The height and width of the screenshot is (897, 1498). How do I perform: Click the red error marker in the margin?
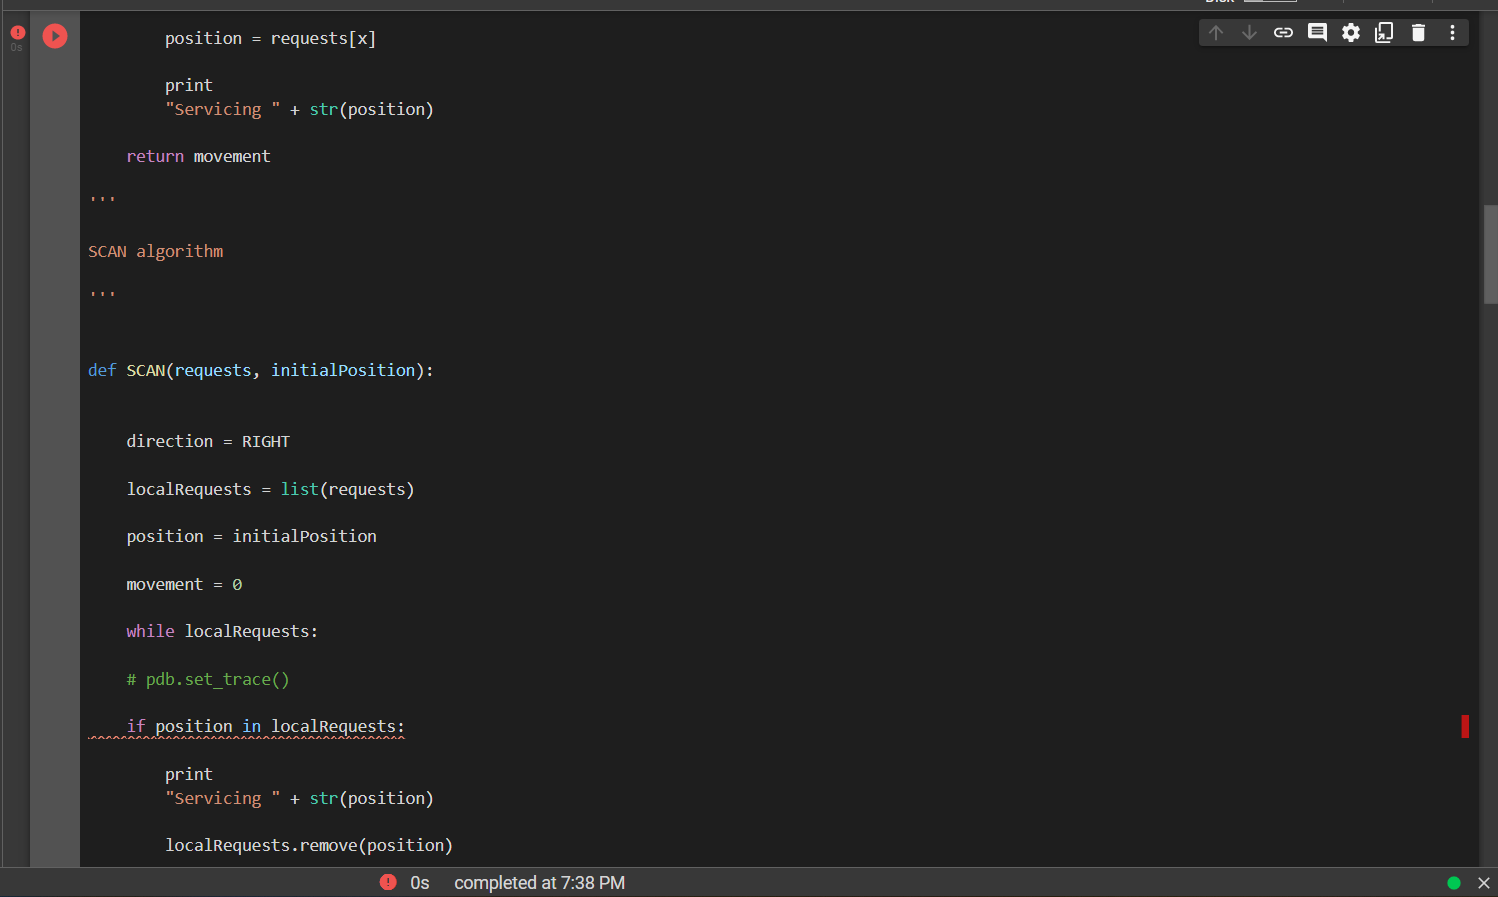pyautogui.click(x=1464, y=726)
